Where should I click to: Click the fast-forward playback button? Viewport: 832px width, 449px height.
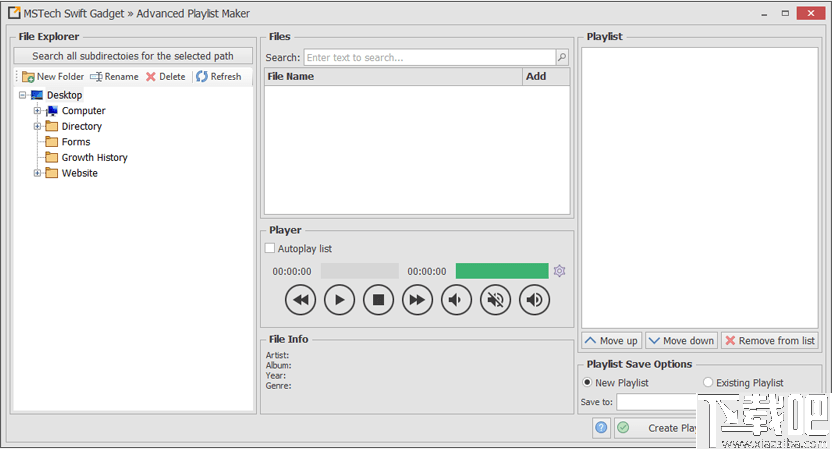417,300
